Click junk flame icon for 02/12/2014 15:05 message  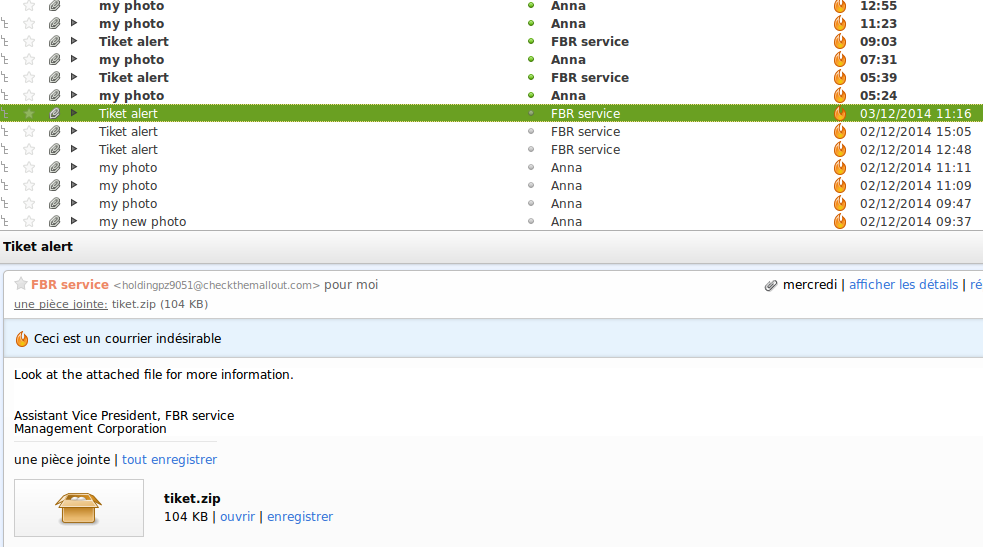pyautogui.click(x=840, y=132)
